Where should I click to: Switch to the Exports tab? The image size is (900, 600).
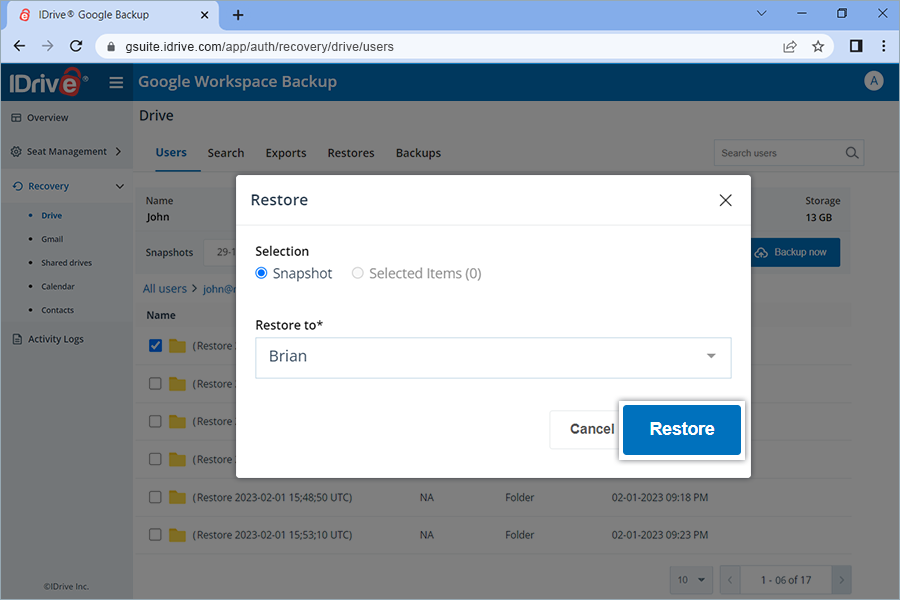click(286, 153)
